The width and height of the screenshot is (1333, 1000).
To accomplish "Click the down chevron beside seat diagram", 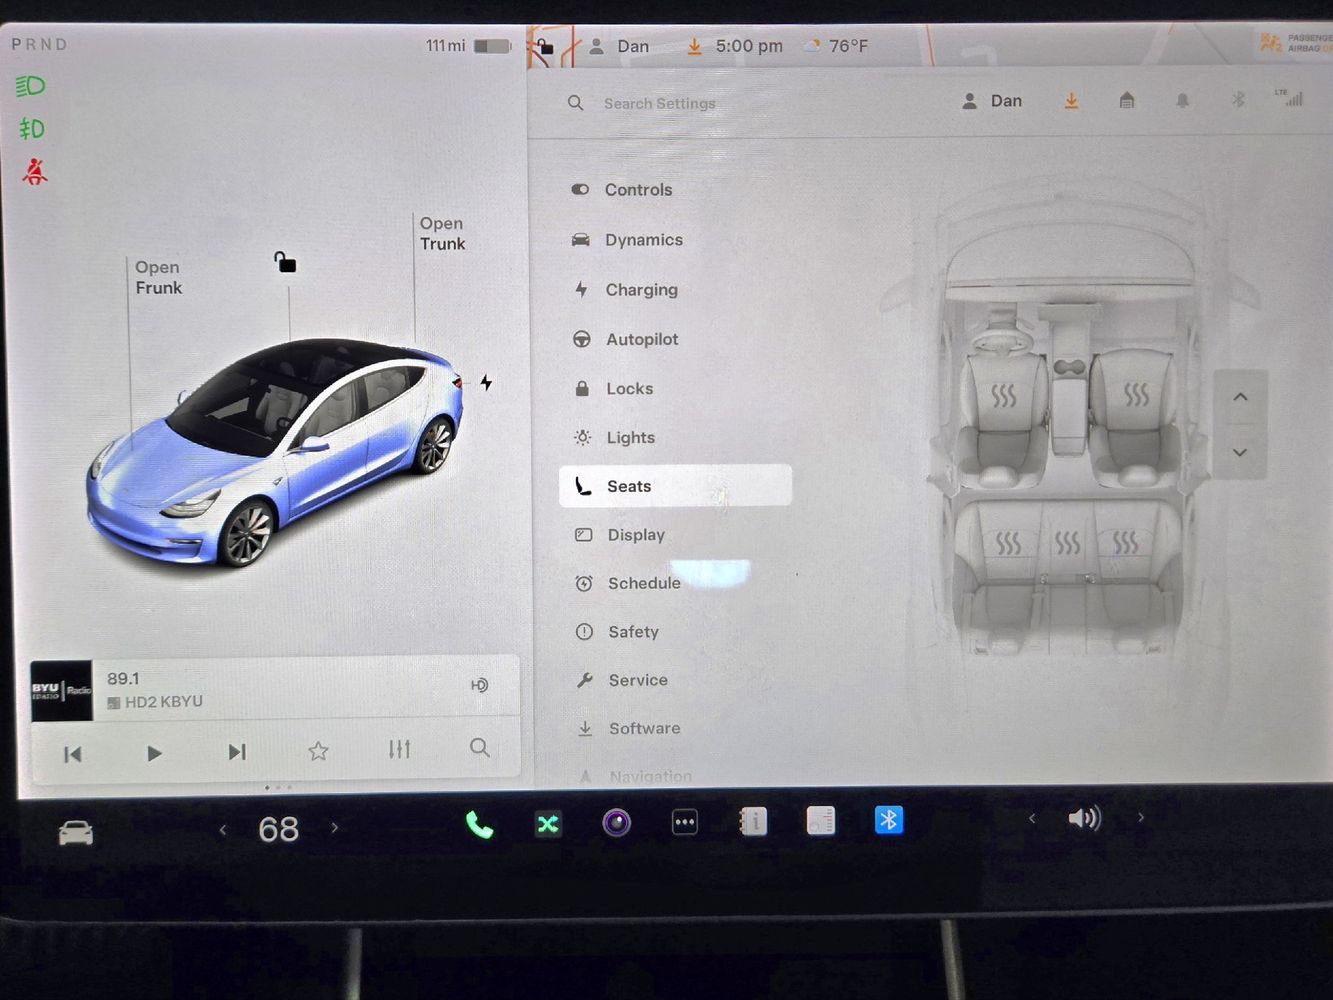I will (x=1240, y=452).
